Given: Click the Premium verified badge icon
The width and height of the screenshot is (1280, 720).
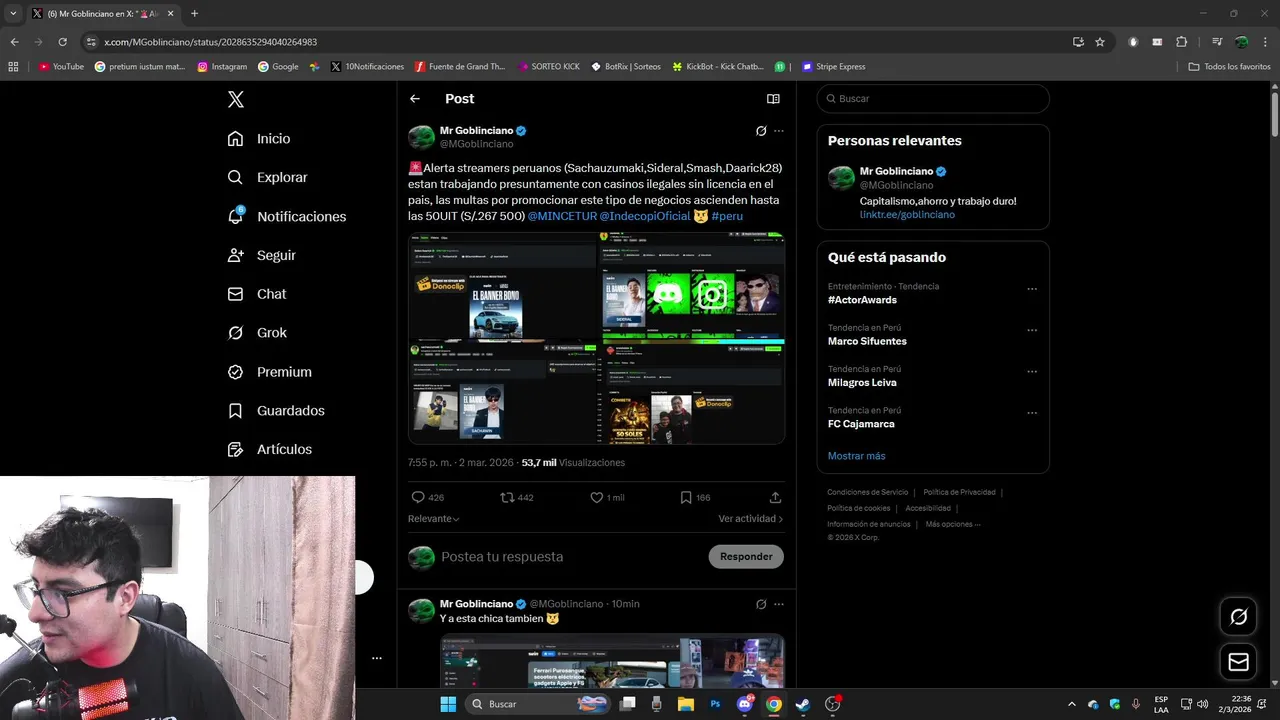Looking at the screenshot, I should point(235,372).
